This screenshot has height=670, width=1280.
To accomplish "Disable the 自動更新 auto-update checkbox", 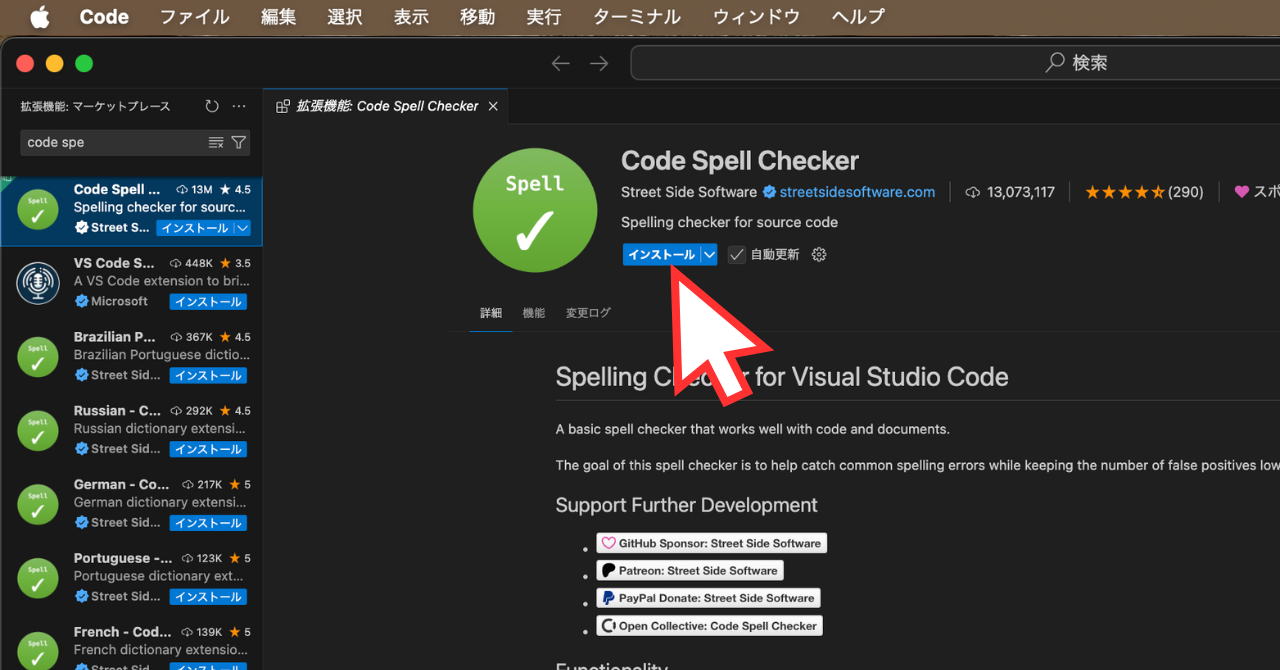I will click(737, 254).
